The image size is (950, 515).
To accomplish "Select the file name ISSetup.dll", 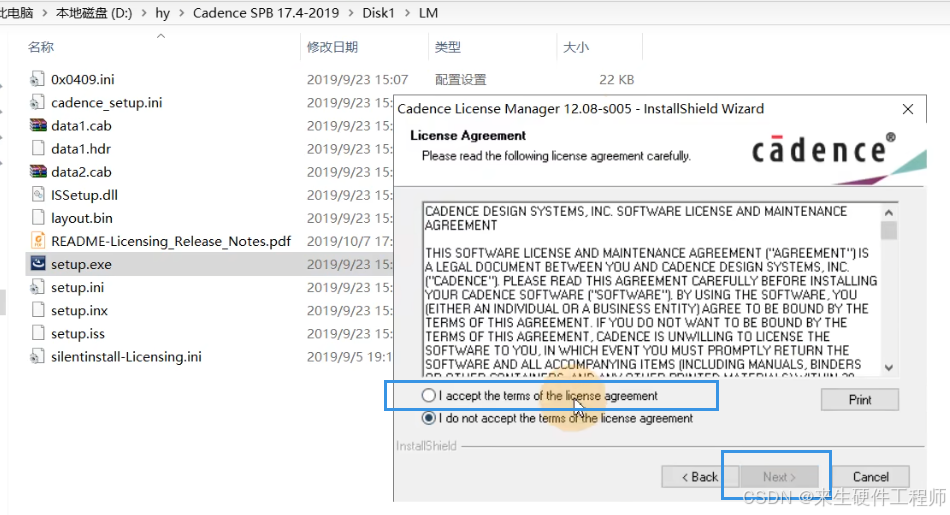I will pyautogui.click(x=84, y=194).
